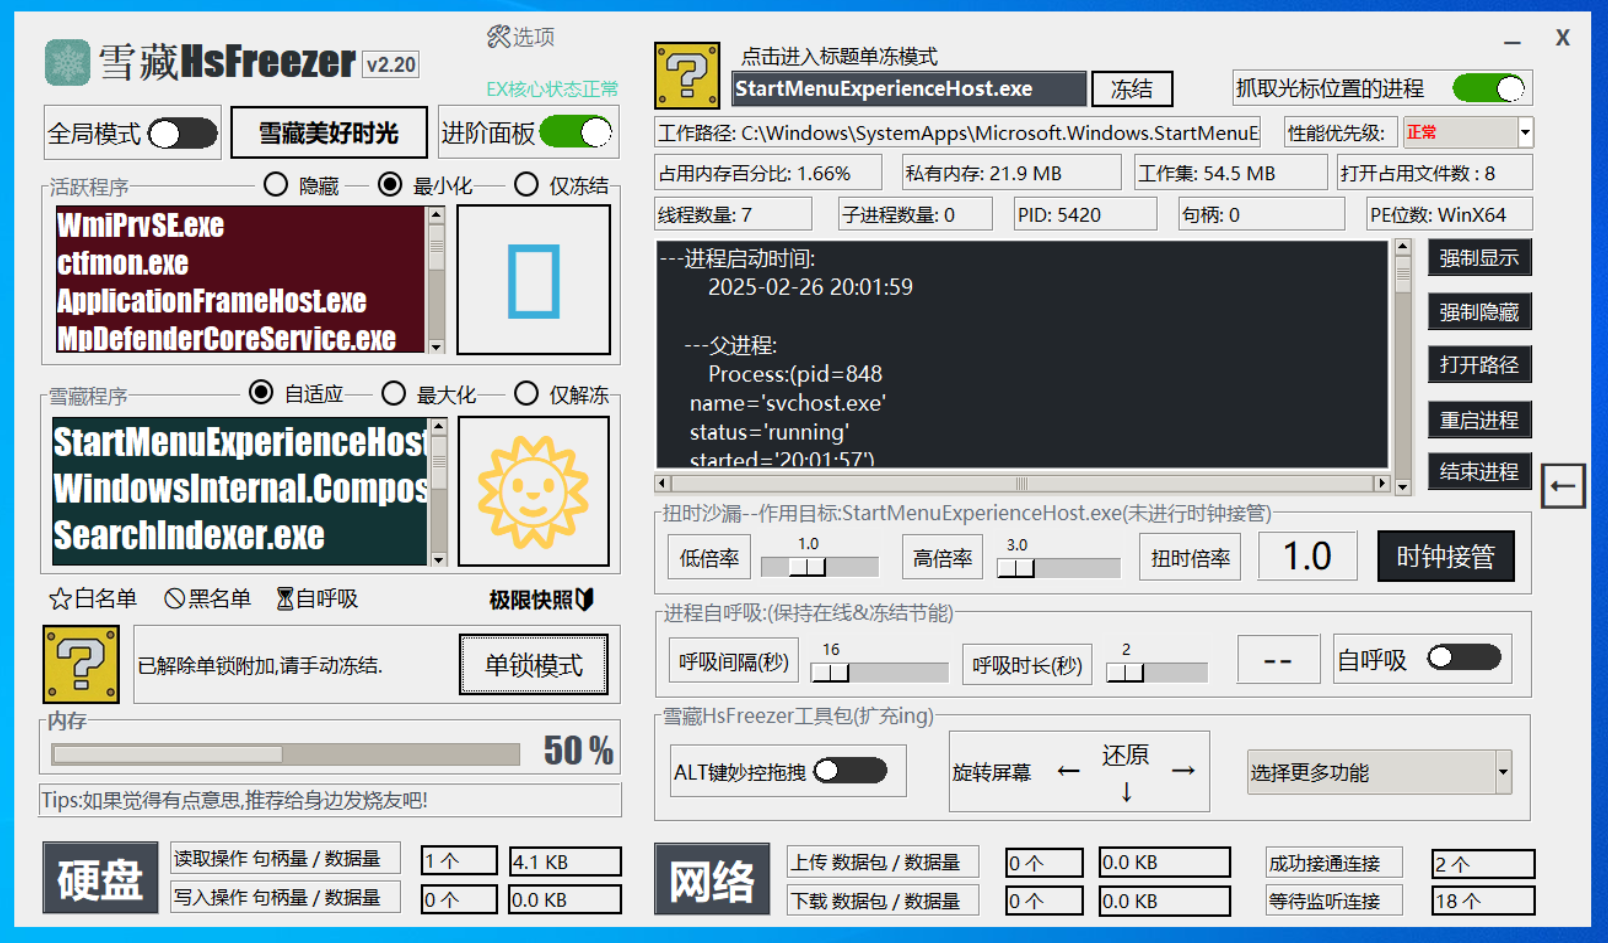This screenshot has height=943, width=1608.
Task: Click the smiling sun icon
Action: pos(533,492)
